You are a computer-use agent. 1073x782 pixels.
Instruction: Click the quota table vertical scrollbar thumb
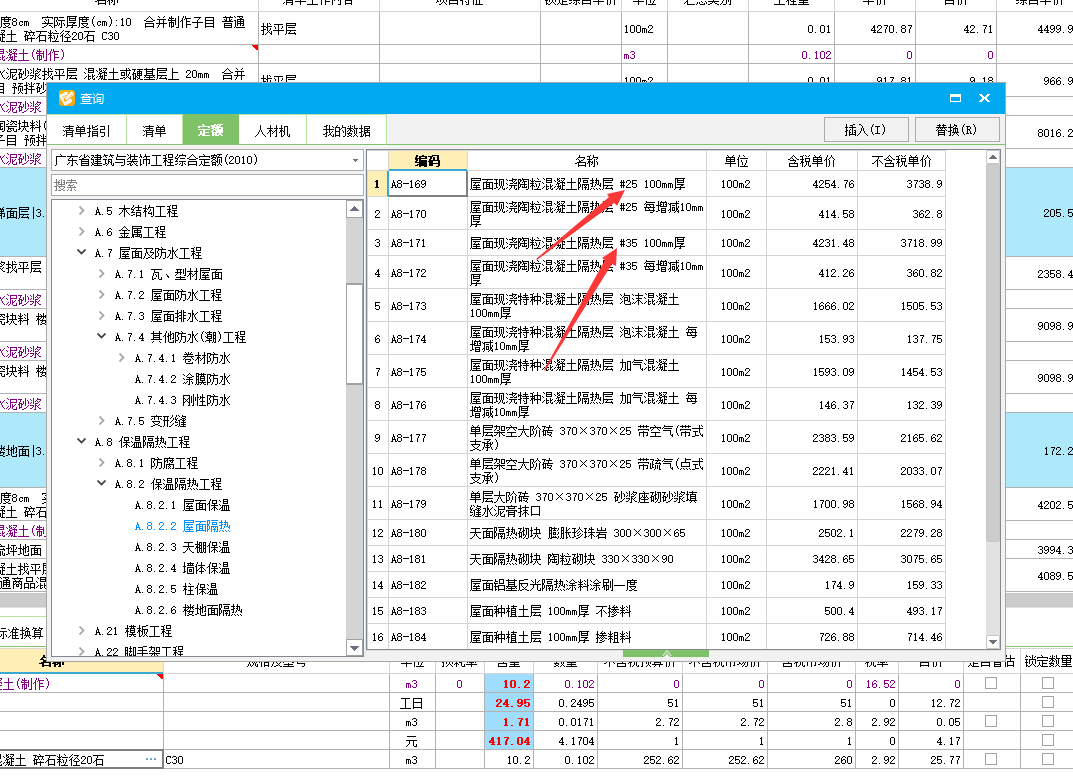tap(993, 352)
